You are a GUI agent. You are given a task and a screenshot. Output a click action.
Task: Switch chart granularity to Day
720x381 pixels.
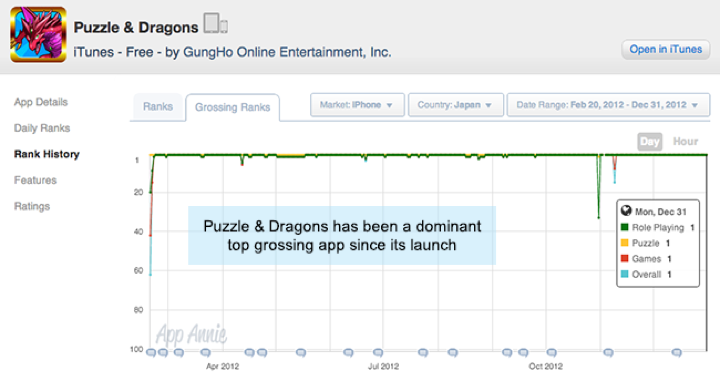pos(649,141)
